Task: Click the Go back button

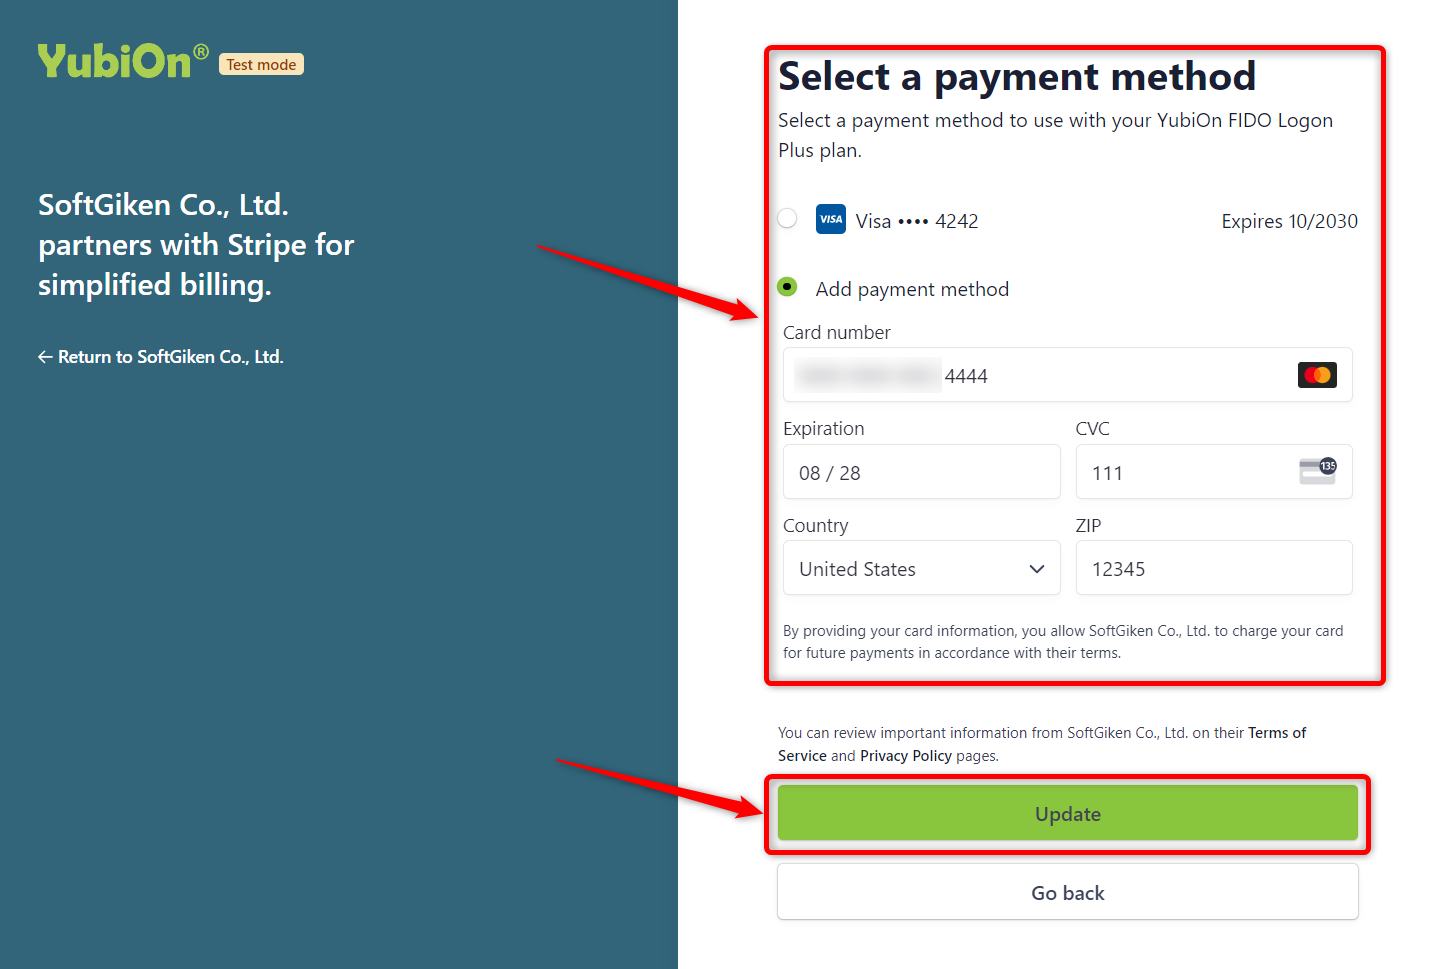Action: pos(1067,892)
